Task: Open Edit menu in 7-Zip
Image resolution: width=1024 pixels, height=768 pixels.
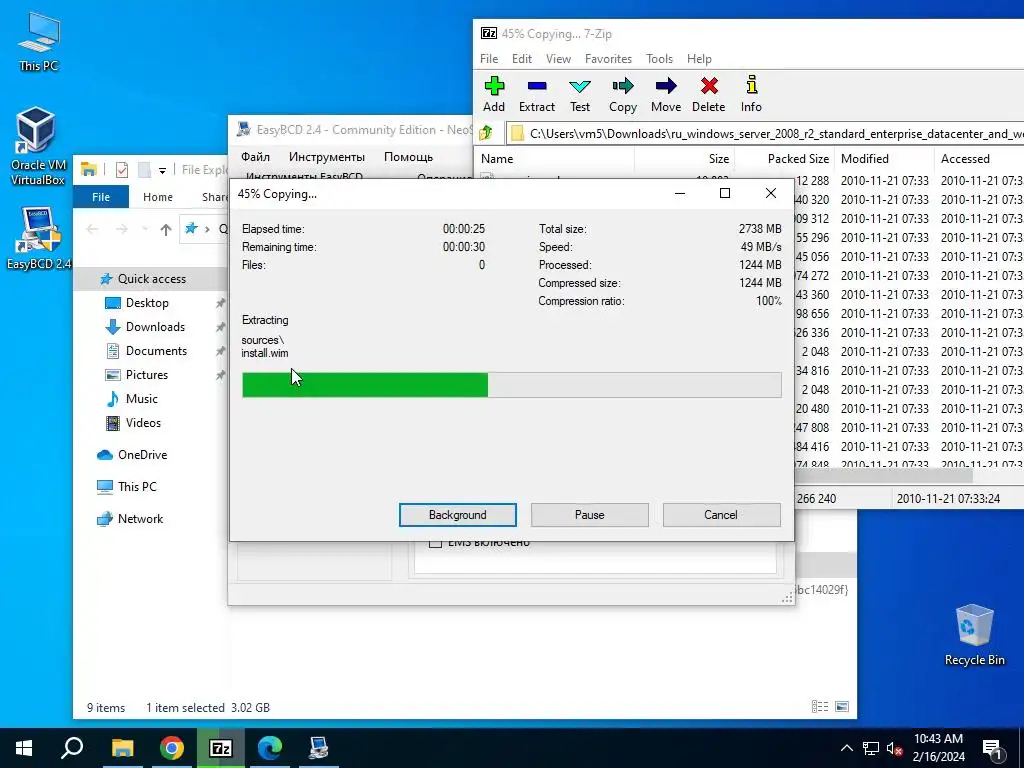Action: pyautogui.click(x=521, y=59)
